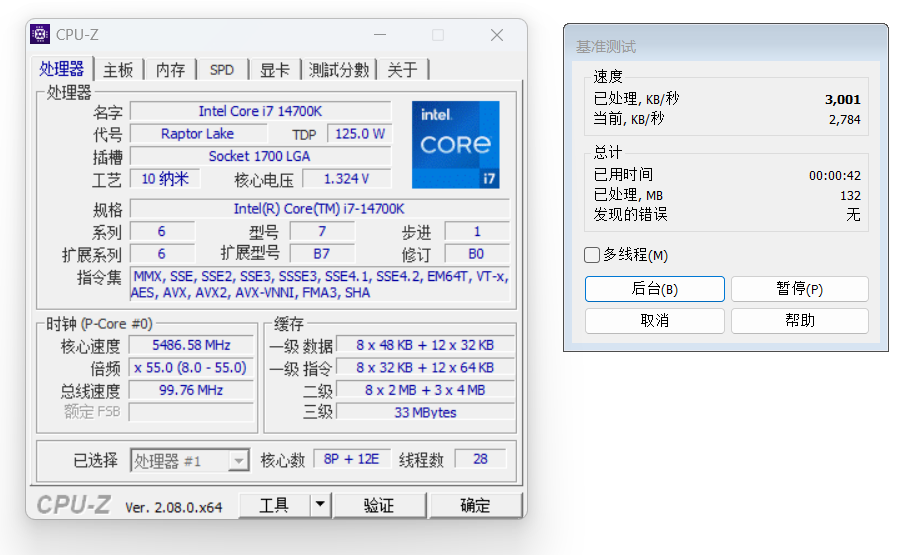Expand the 工具 button dropdown arrow
The height and width of the screenshot is (555, 920).
point(320,505)
